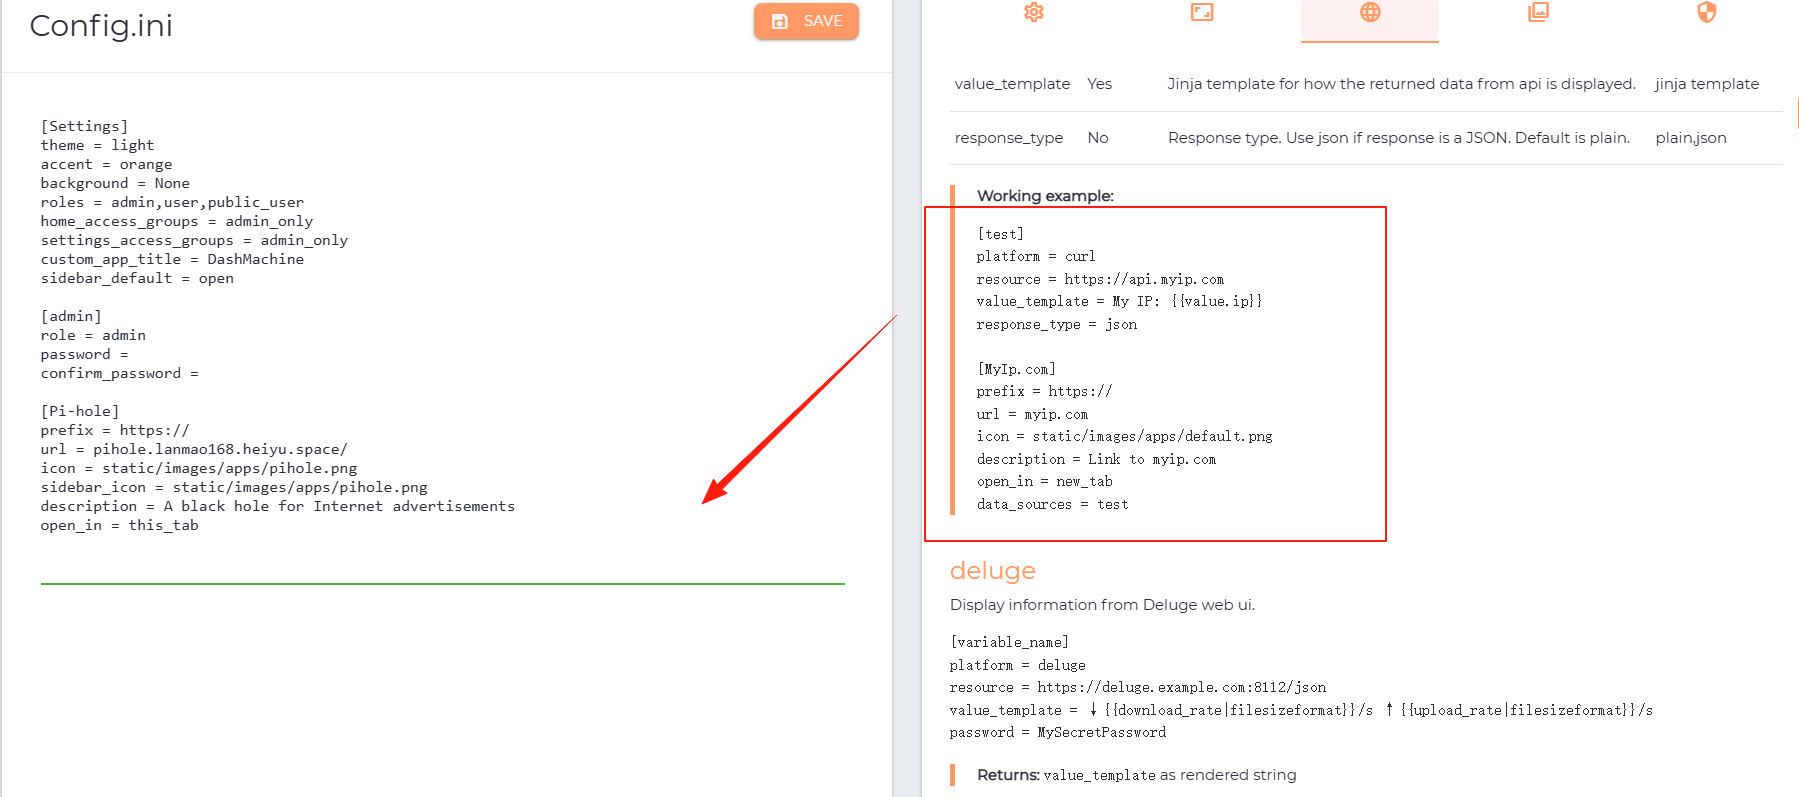
Task: Click 'password = MySecretPassword' line
Action: point(1058,732)
